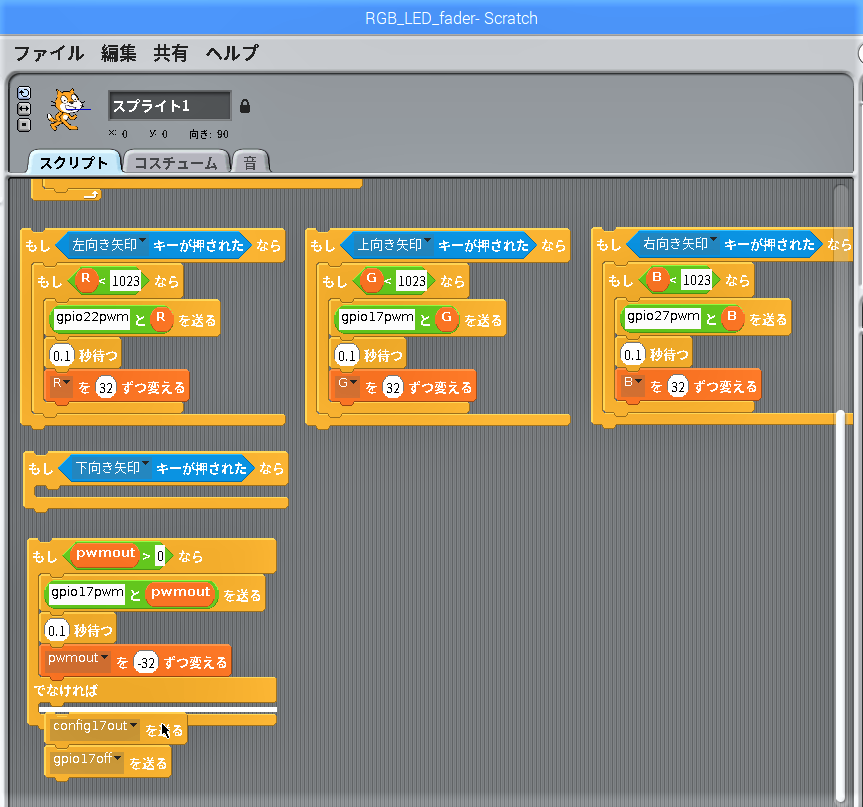863x807 pixels.
Task: Select the B variable reporter in join block
Action: (732, 317)
